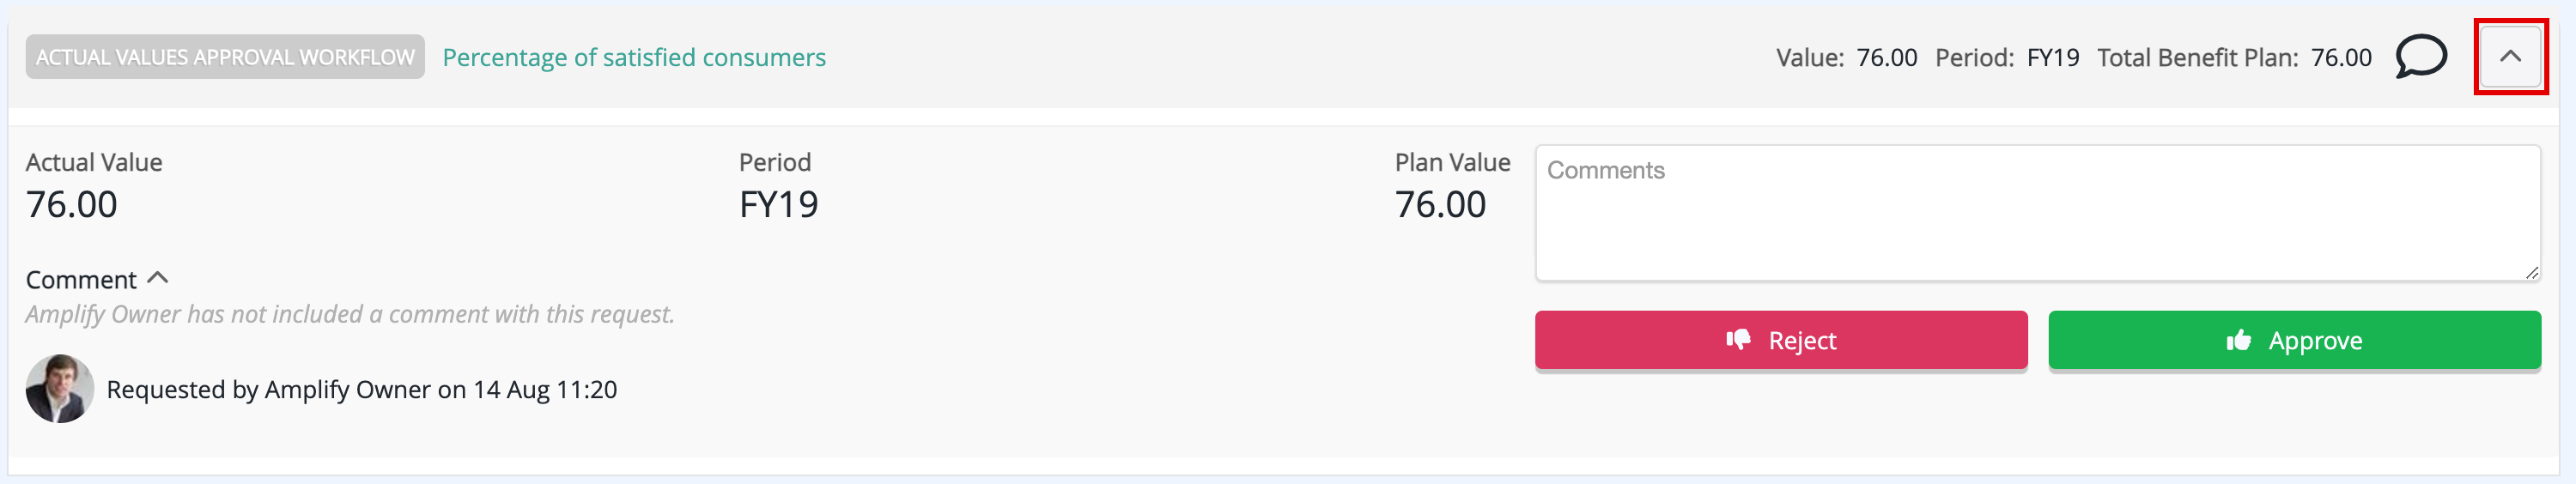Click the Amplify Owner avatar photo
2576x484 pixels.
60,389
